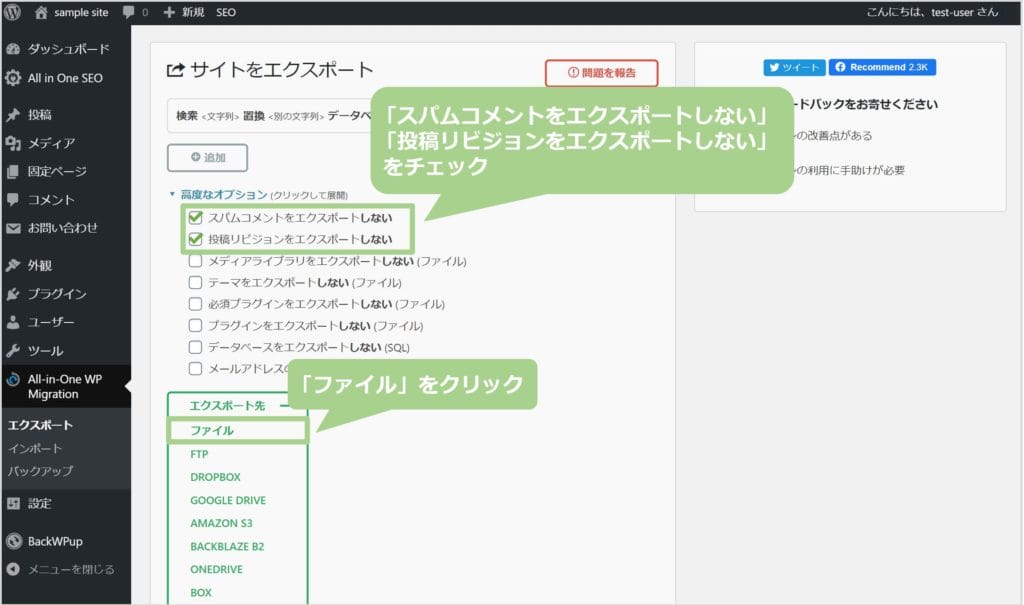Open the WordPress logo menu
This screenshot has height=605, width=1024.
tap(12, 13)
